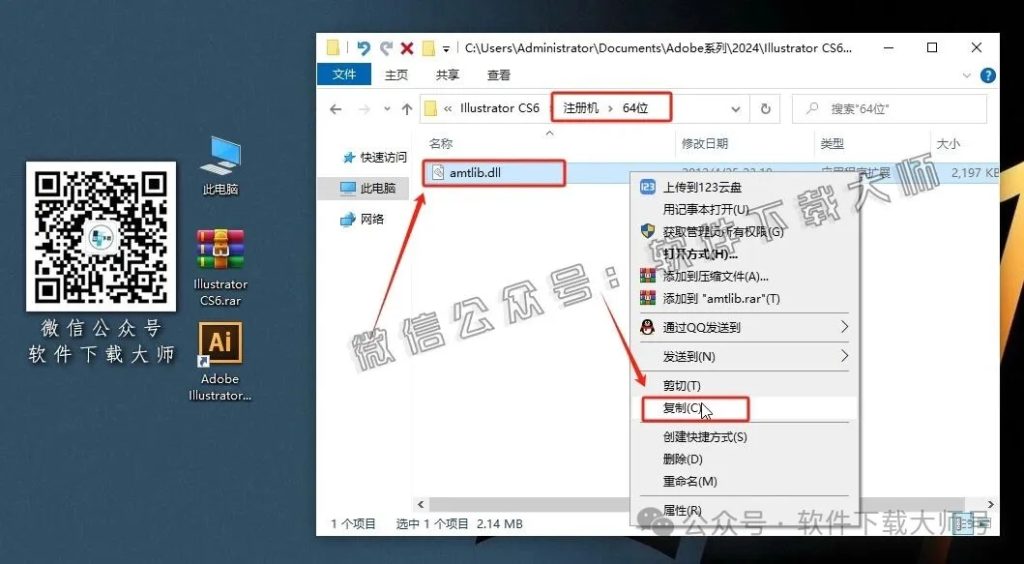This screenshot has width=1024, height=564.
Task: Click the horizontal scrollbar right arrow
Action: pos(991,504)
